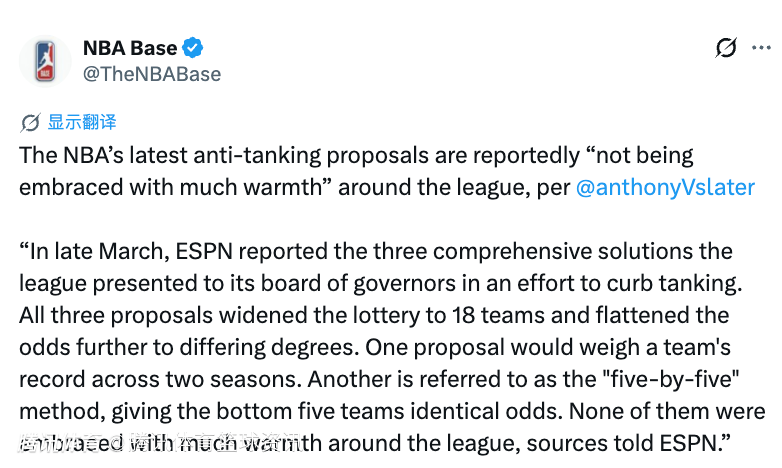Open the NBA Base display name
782x468 pixels.
point(130,47)
